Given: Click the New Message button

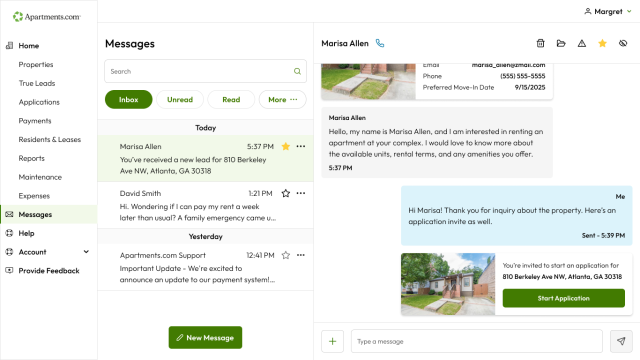Looking at the screenshot, I should tap(205, 338).
